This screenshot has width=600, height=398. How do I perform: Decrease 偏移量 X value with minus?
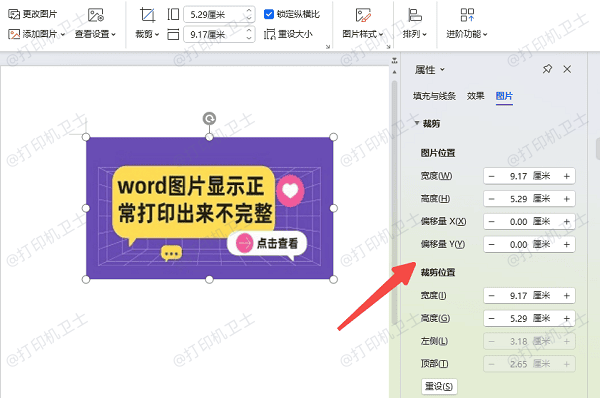click(x=492, y=222)
